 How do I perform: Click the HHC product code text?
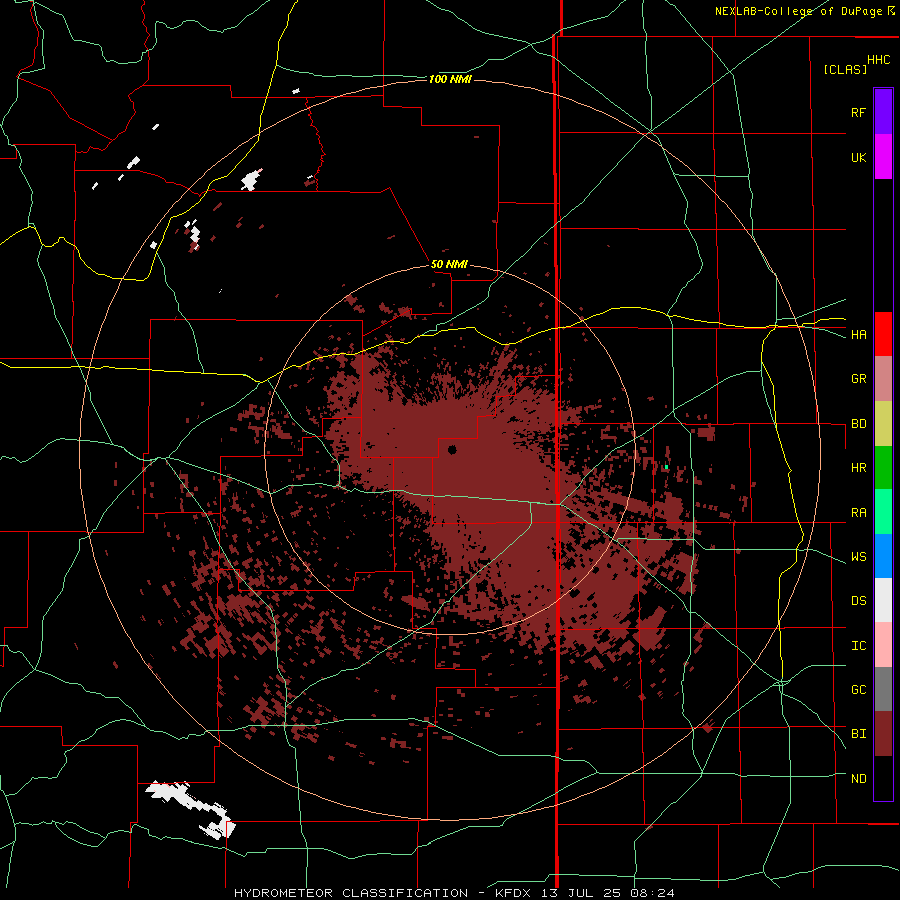point(879,60)
